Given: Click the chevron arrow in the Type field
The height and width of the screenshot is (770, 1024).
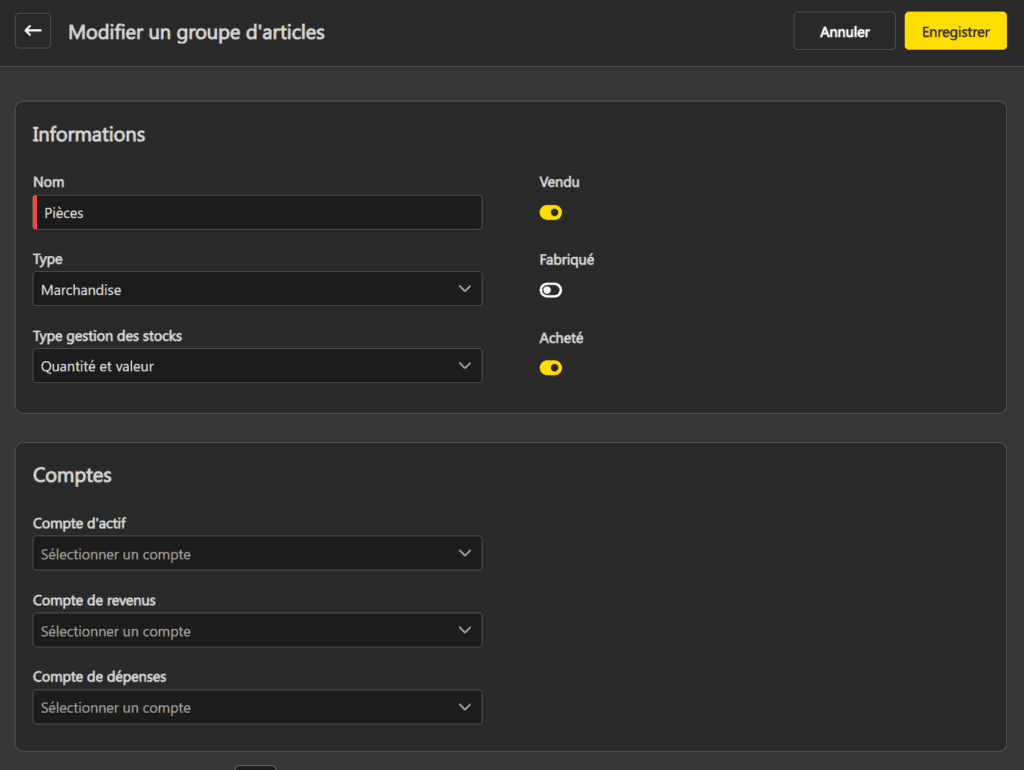Looking at the screenshot, I should 464,289.
